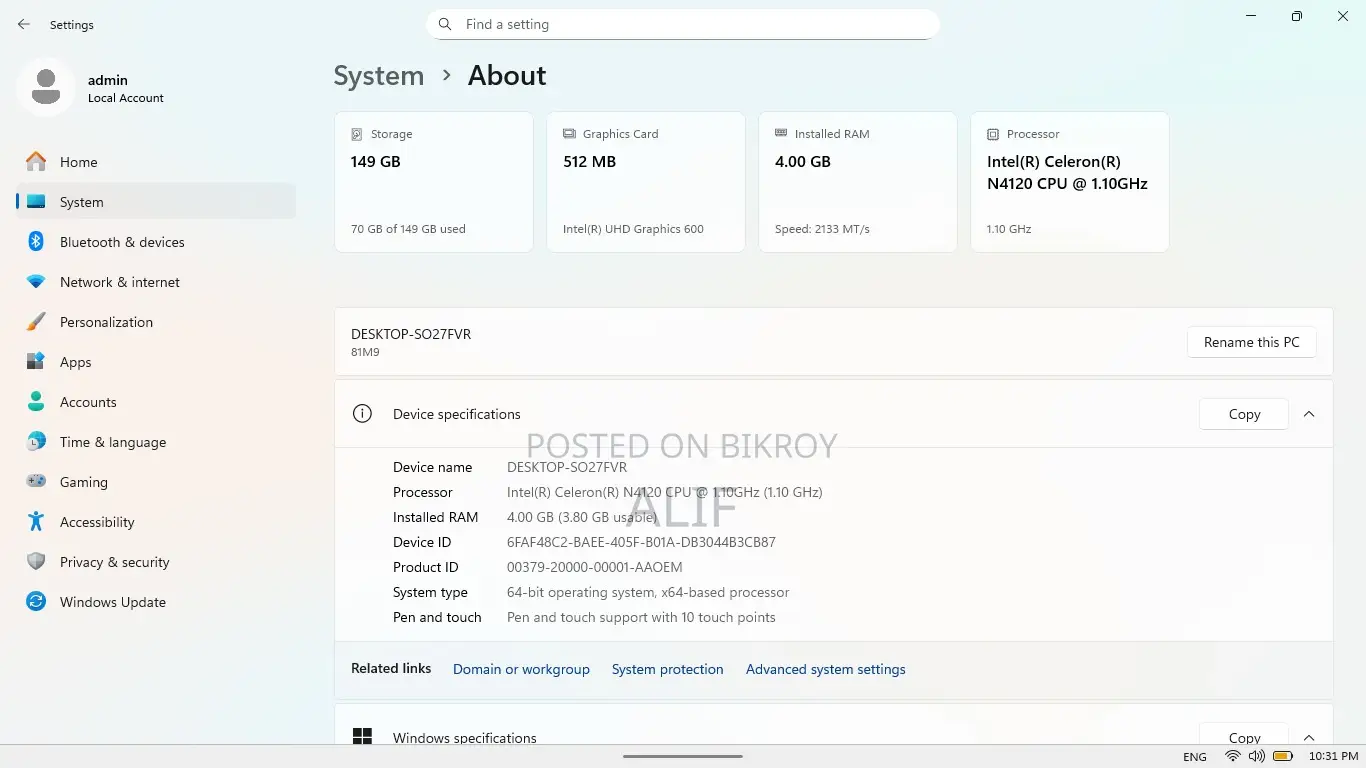Open the Domain or workgroup link
Image resolution: width=1366 pixels, height=768 pixels.
[521, 669]
